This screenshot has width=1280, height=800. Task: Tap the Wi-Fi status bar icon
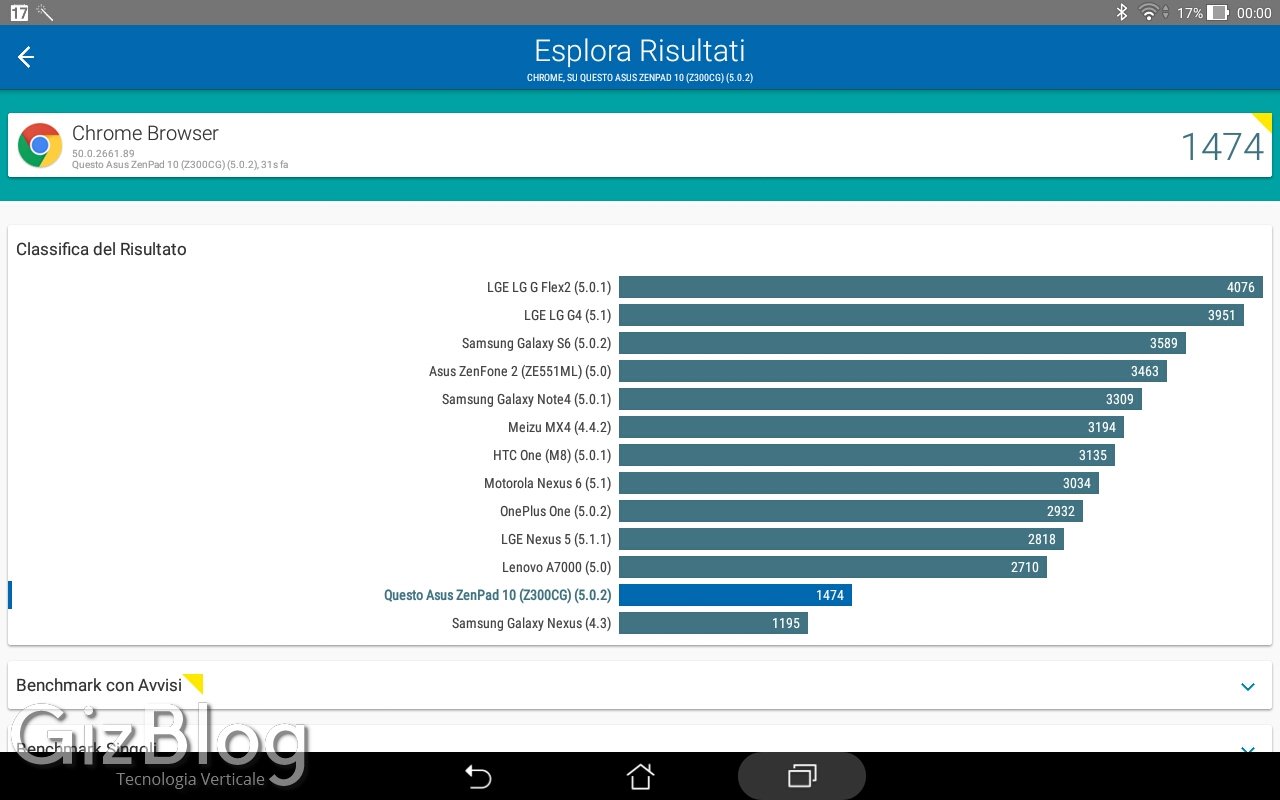click(x=1150, y=13)
